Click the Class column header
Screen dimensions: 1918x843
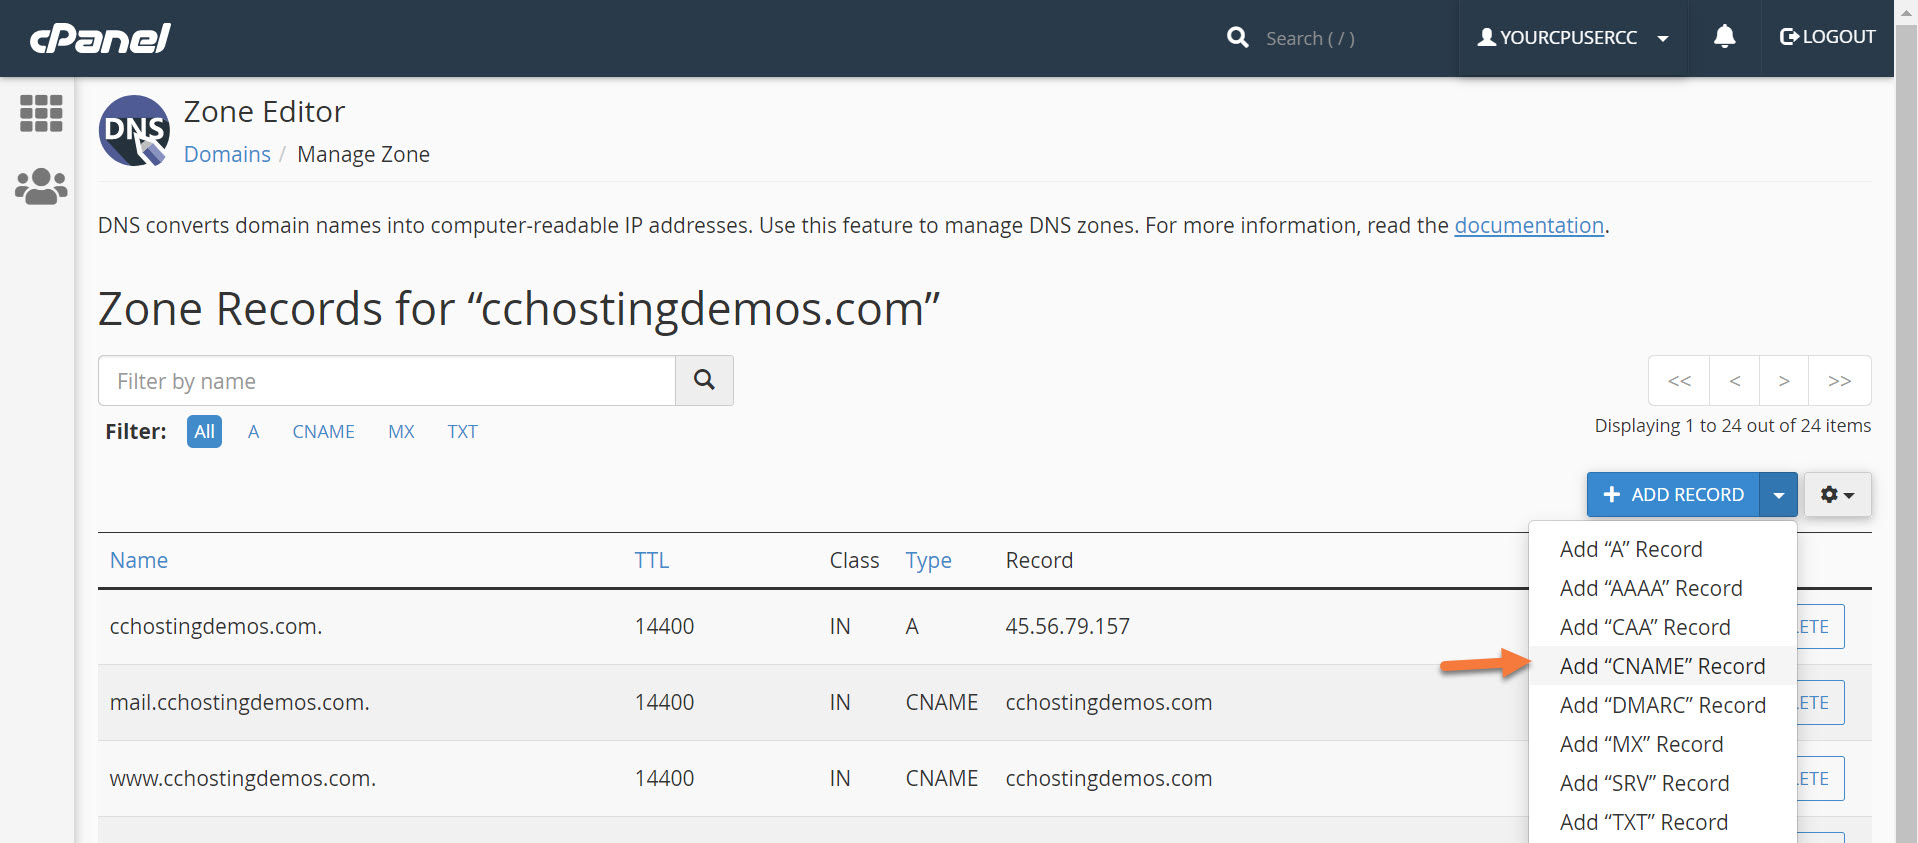click(x=854, y=560)
